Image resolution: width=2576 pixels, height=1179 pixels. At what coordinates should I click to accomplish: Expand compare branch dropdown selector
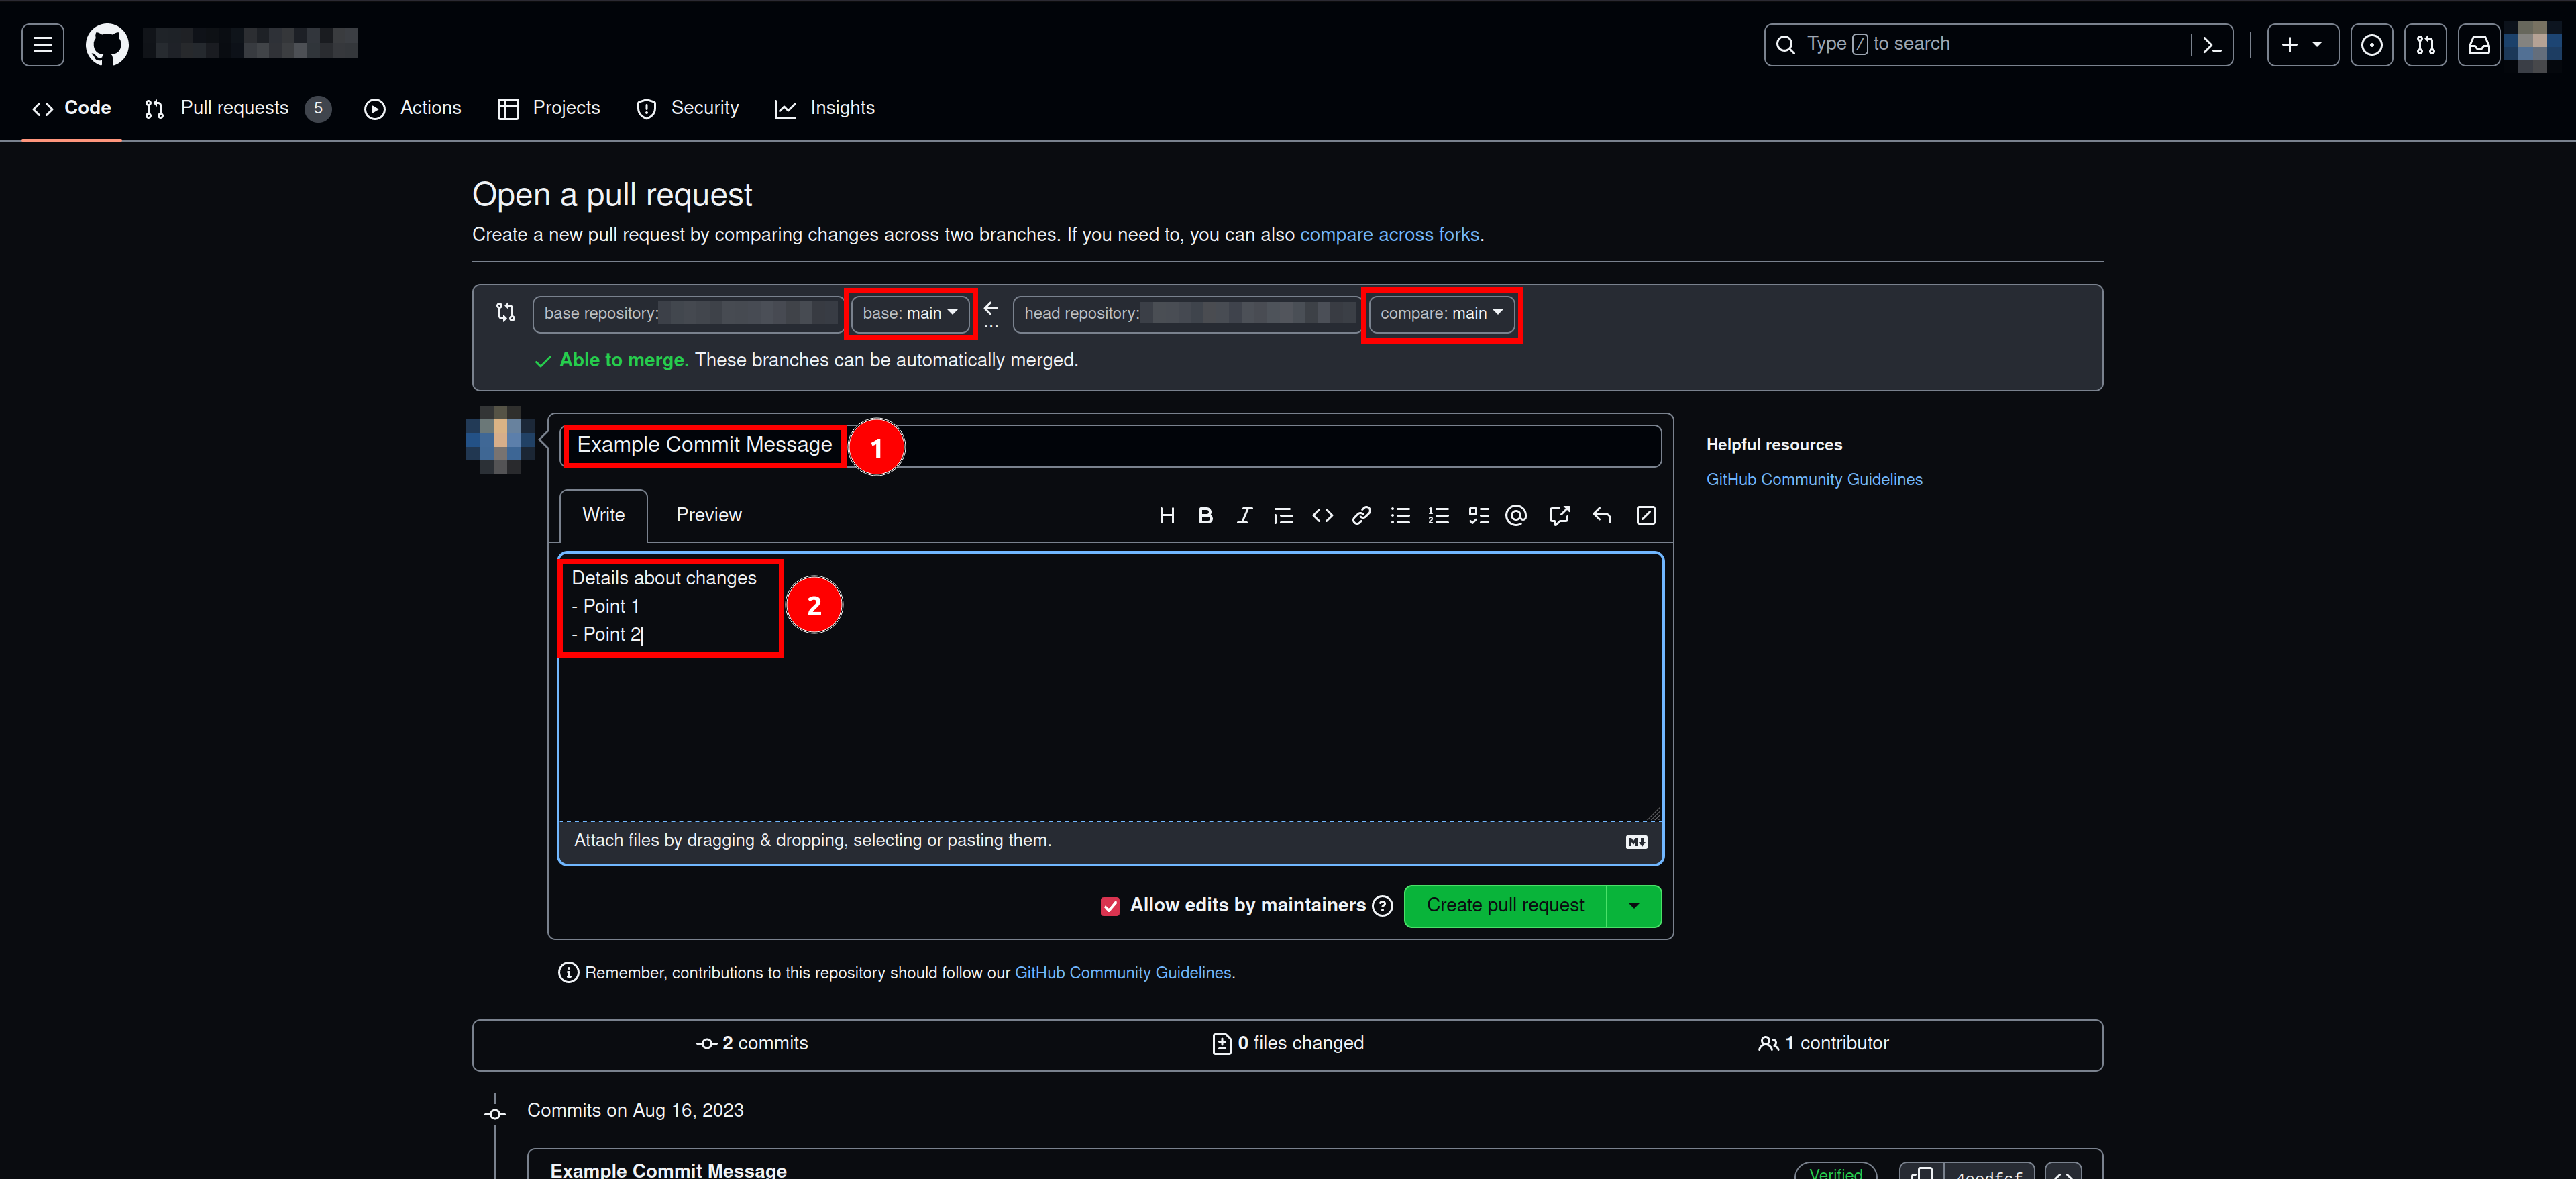pos(1442,314)
